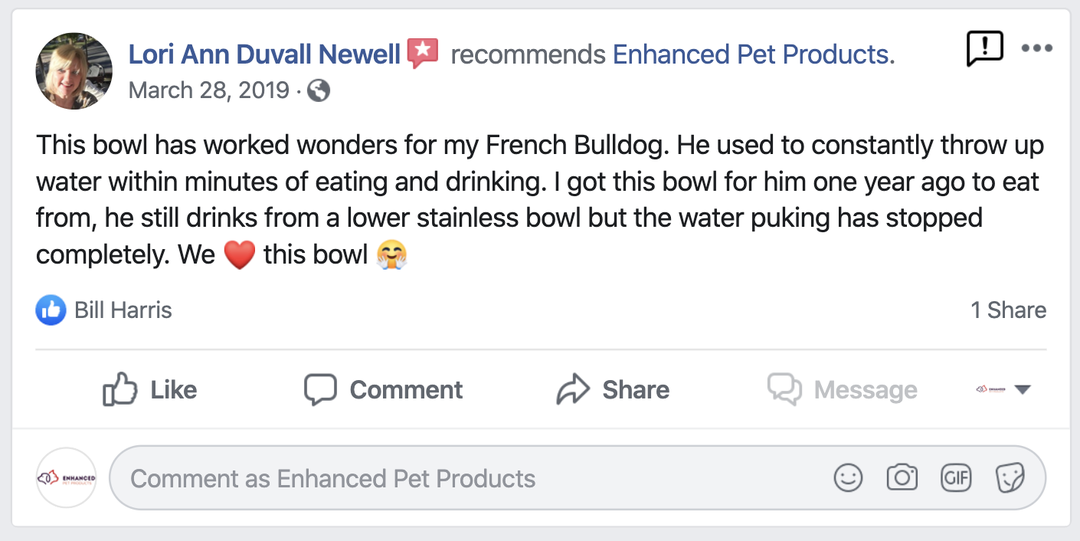This screenshot has width=1080, height=541.
Task: Click the globe public privacy icon
Action: (x=319, y=91)
